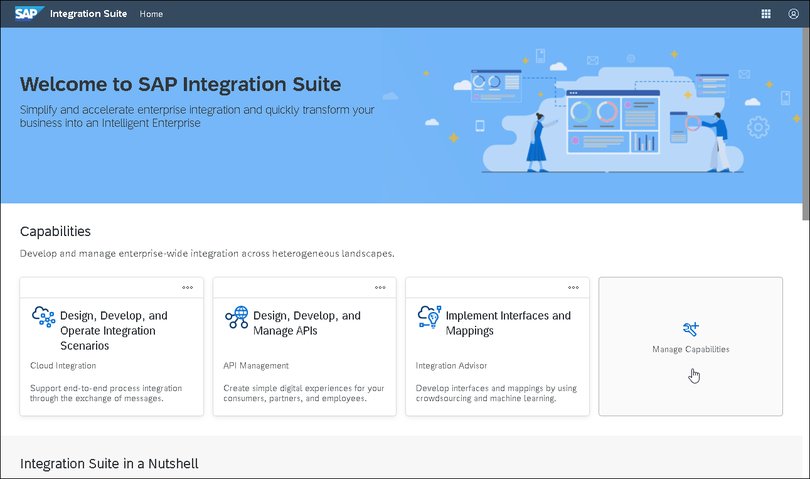The width and height of the screenshot is (810, 479).
Task: Click the "Develop interfaces and mappings" description
Action: pos(496,393)
